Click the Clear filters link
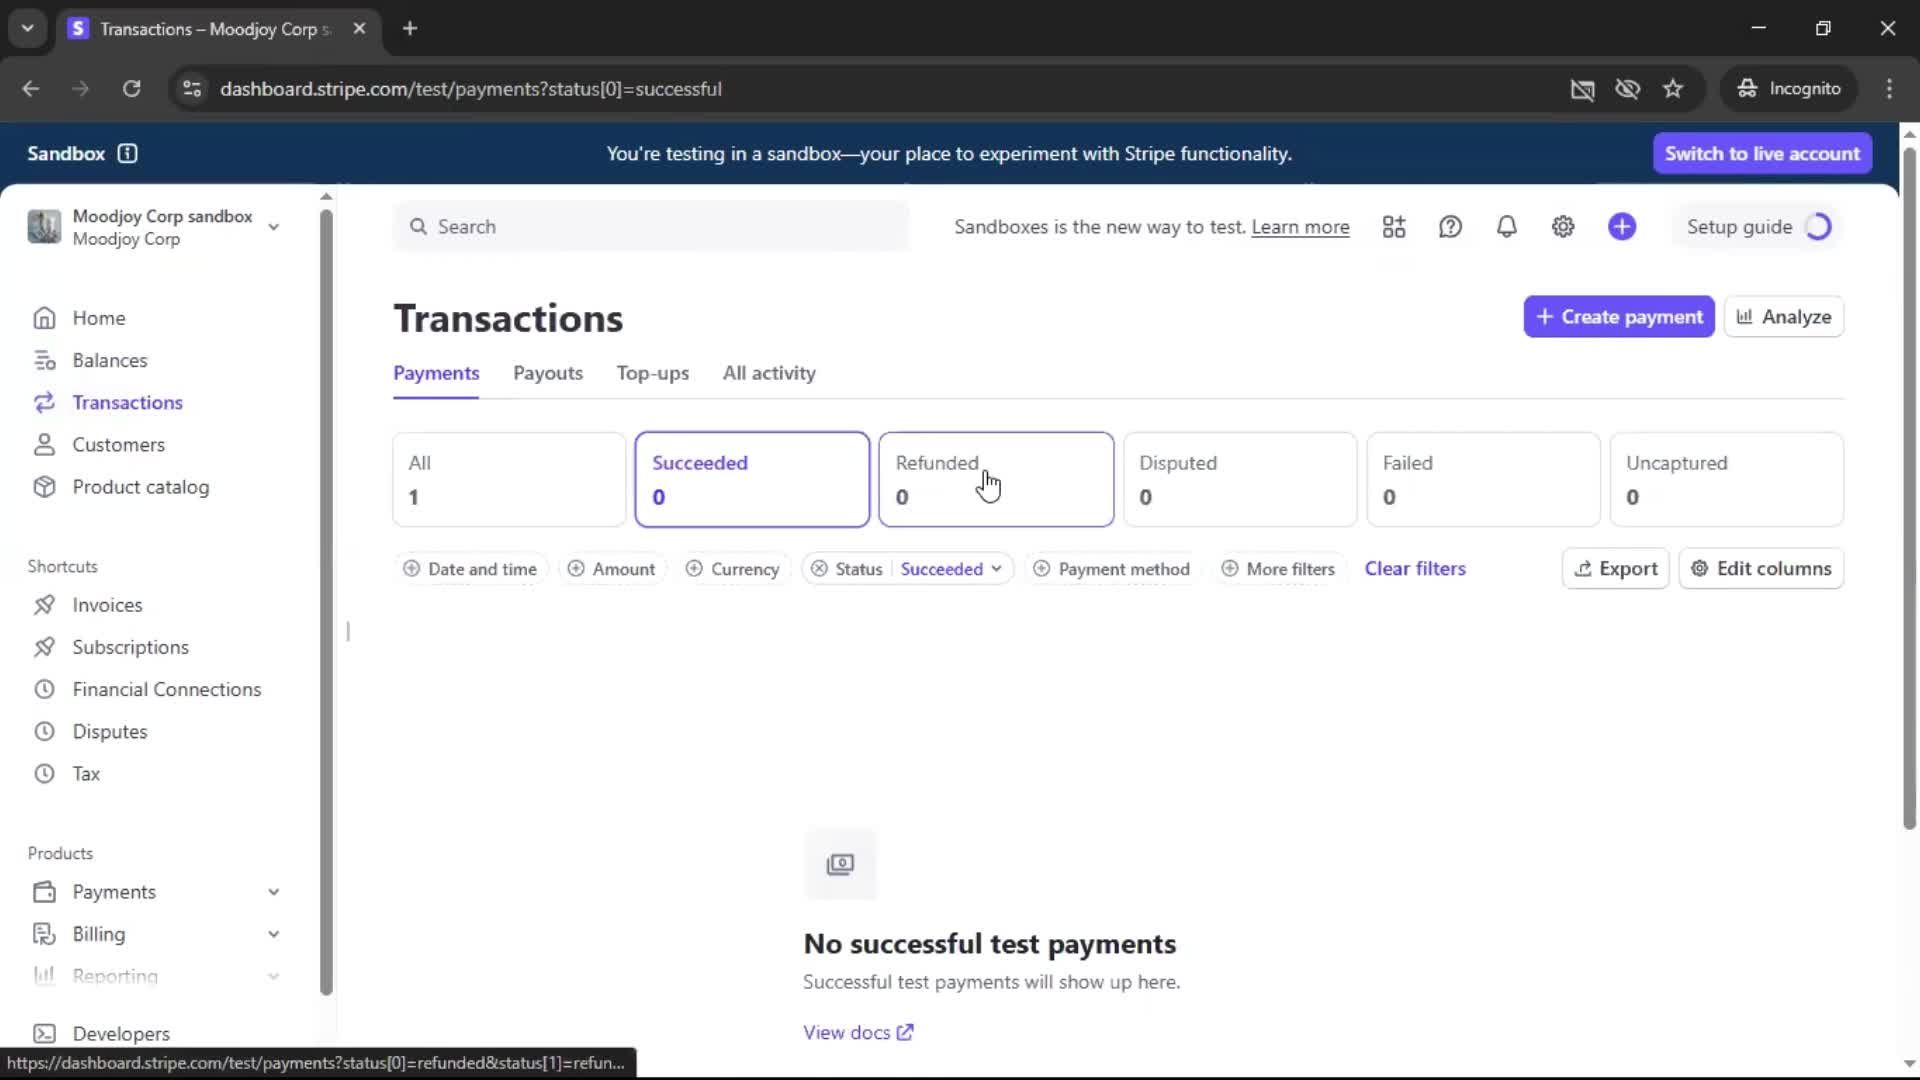The image size is (1920, 1080). pyautogui.click(x=1414, y=568)
